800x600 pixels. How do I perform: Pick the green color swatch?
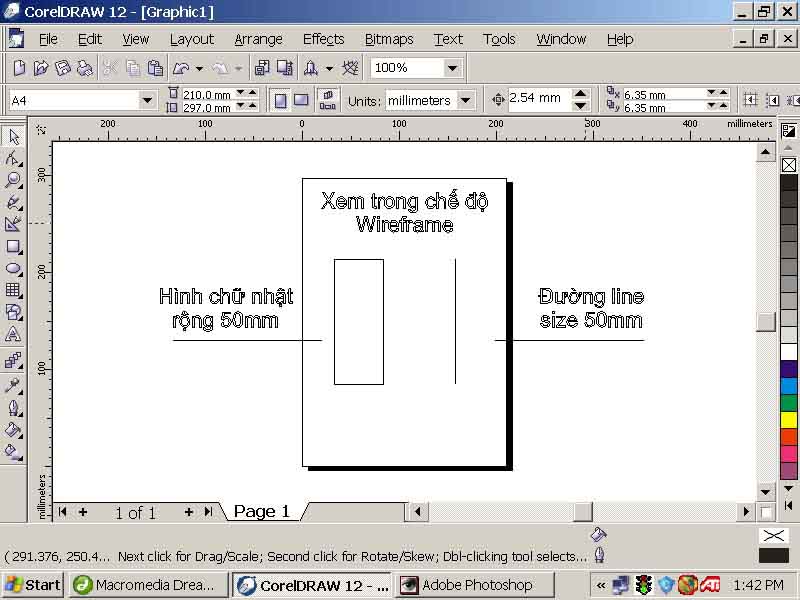[789, 403]
